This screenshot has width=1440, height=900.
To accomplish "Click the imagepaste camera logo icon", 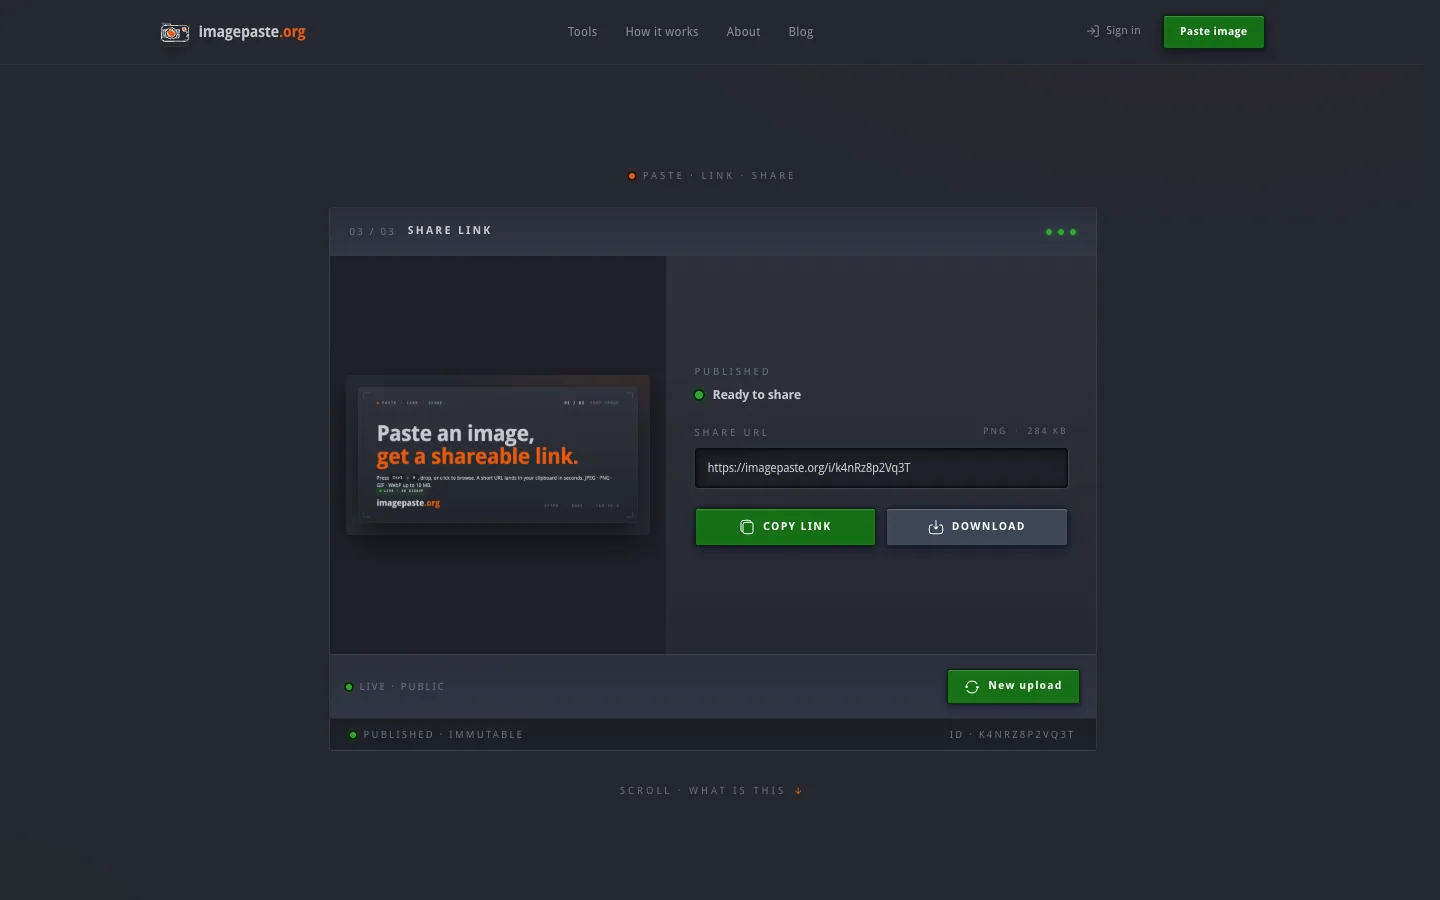I will 175,33.
